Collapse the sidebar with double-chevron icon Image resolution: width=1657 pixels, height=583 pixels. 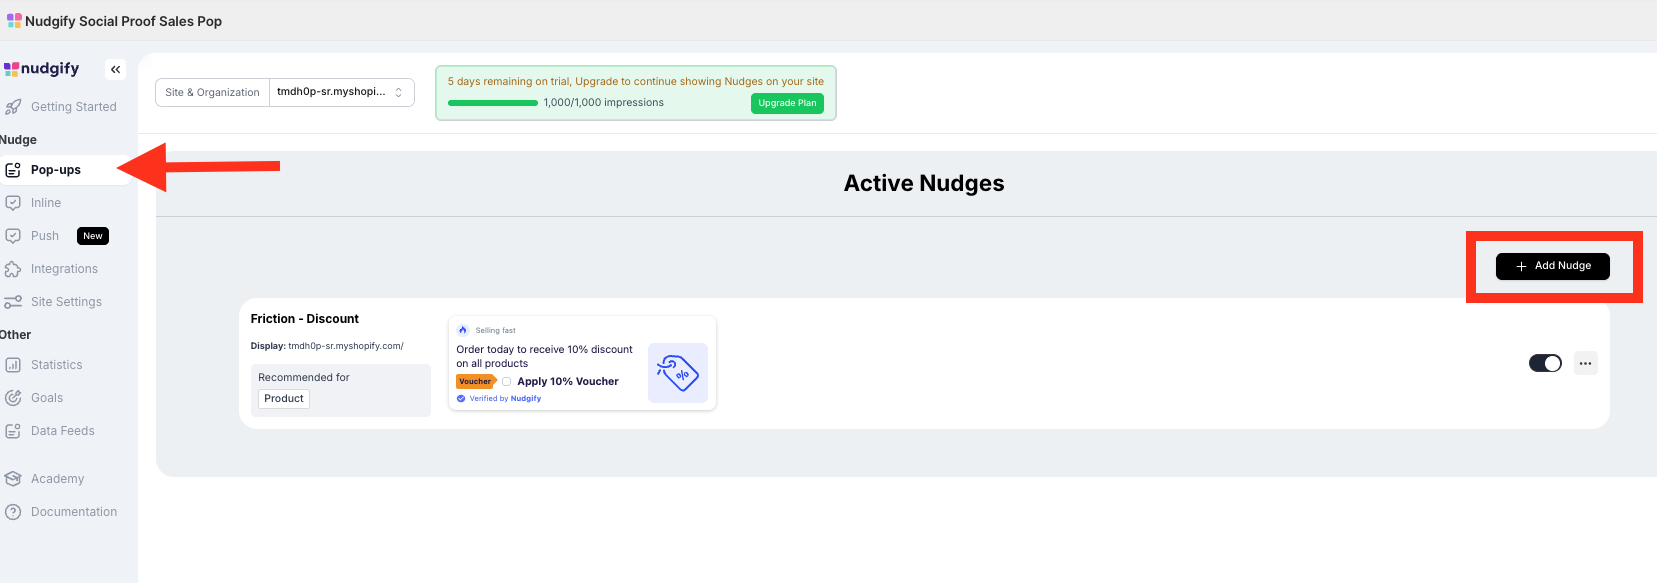[x=116, y=69]
